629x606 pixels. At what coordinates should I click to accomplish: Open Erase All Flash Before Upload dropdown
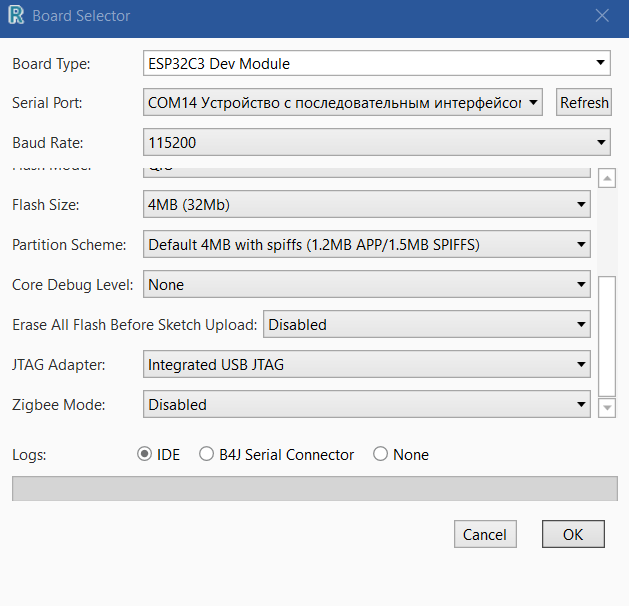(426, 325)
